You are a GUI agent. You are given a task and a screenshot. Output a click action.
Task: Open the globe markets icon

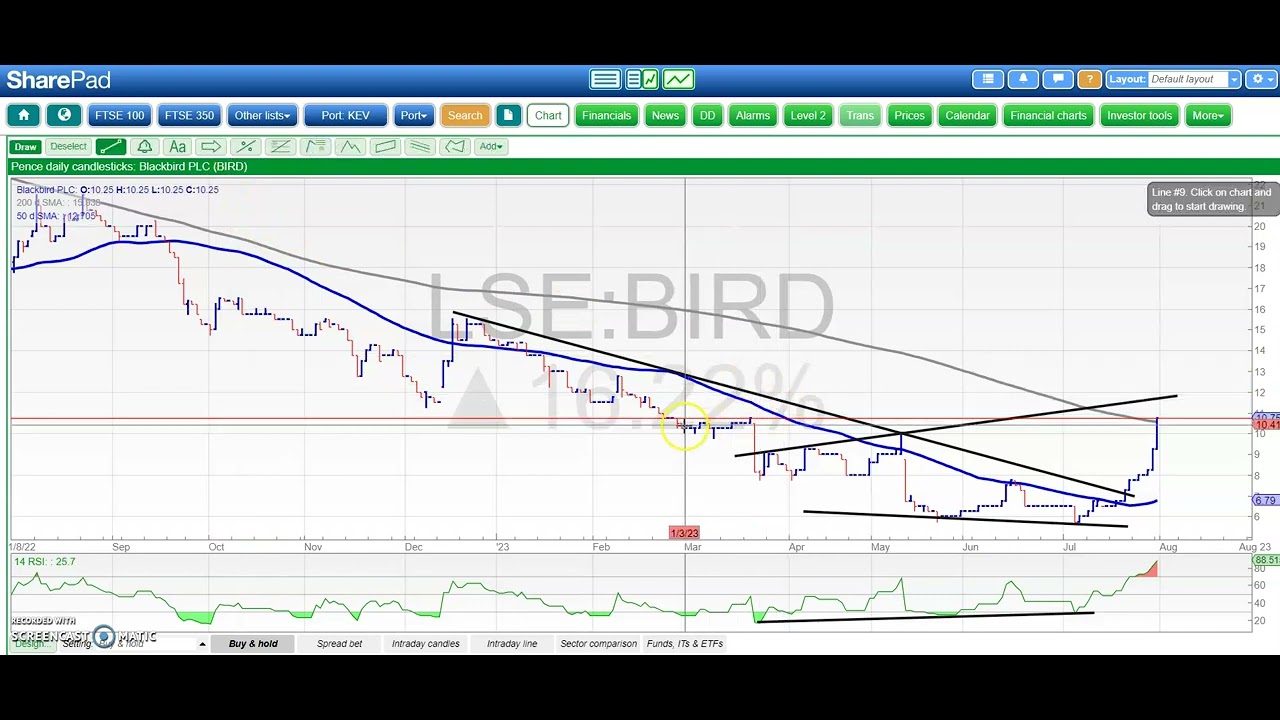coord(64,115)
